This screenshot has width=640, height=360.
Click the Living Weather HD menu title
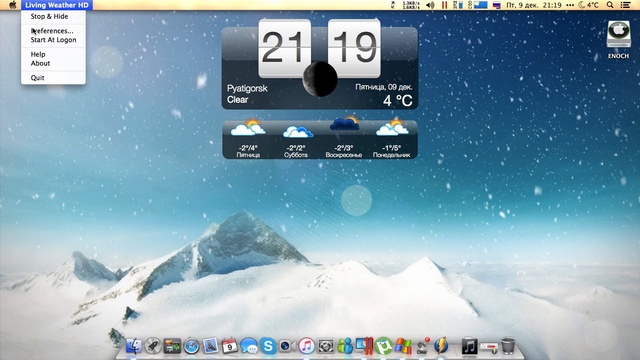point(57,5)
